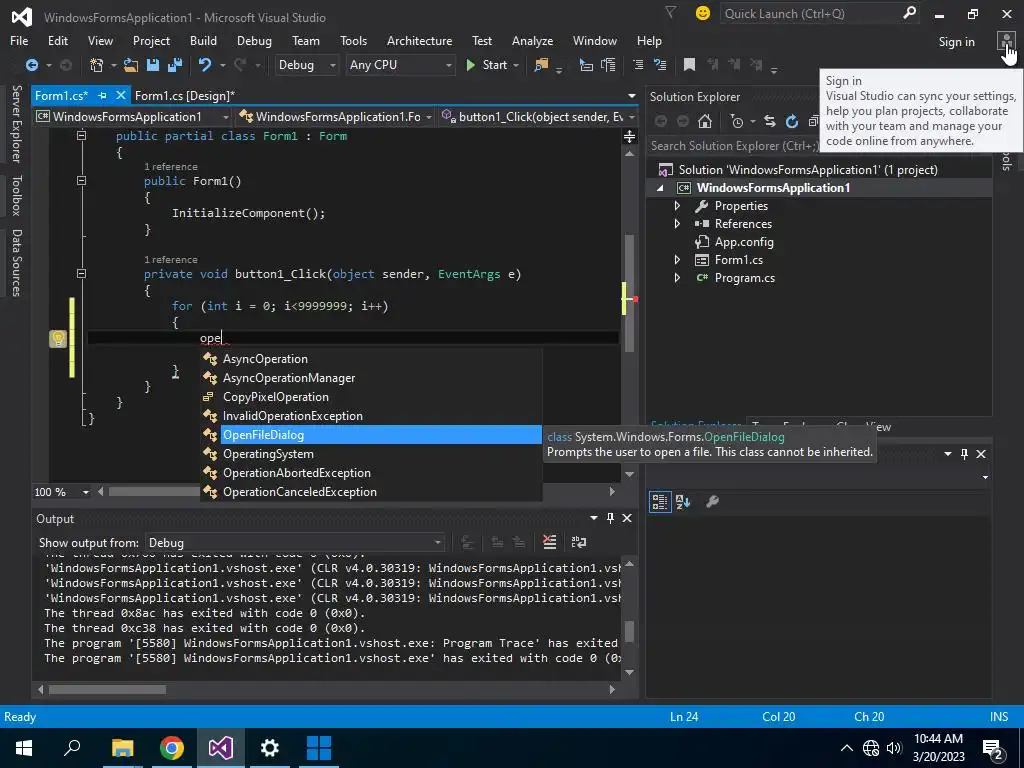The image size is (1024, 768).
Task: Sort properties alphabetically with A-Z icon
Action: coord(683,502)
